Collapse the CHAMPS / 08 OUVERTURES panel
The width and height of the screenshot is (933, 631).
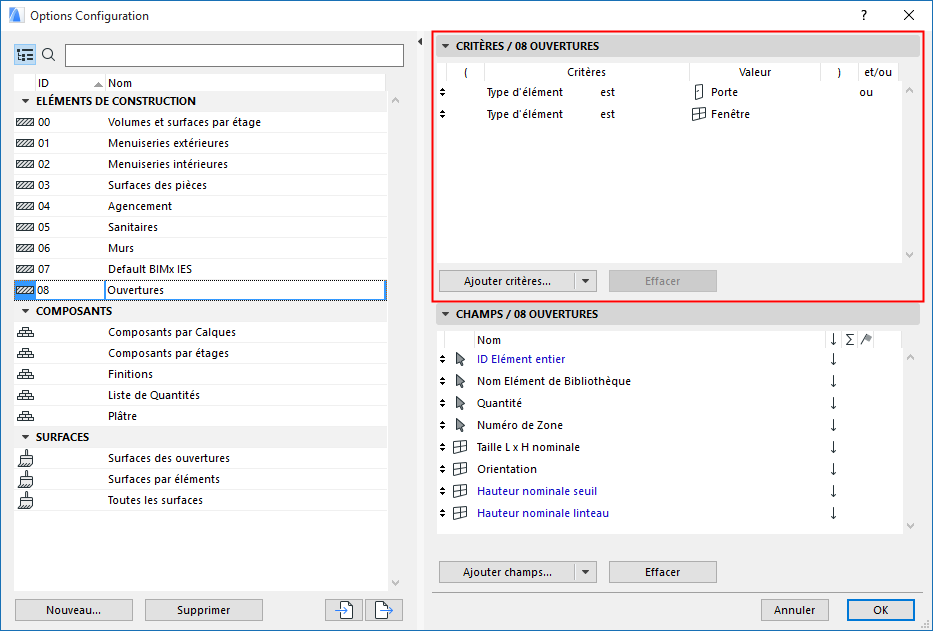coord(445,314)
